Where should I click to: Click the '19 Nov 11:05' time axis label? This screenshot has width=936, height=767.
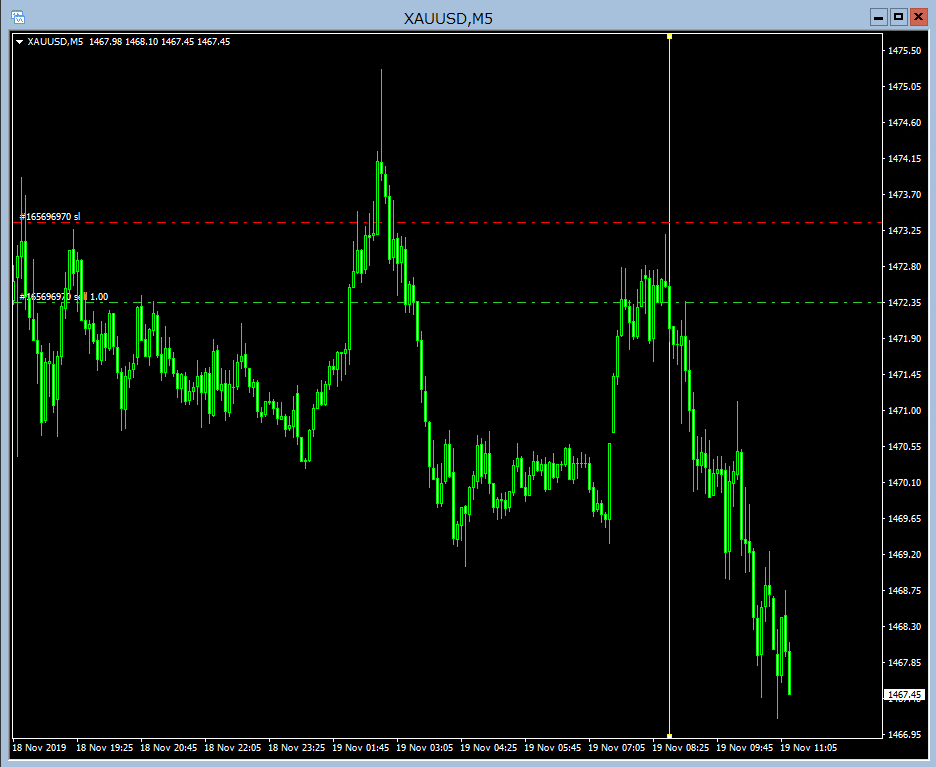pos(808,748)
